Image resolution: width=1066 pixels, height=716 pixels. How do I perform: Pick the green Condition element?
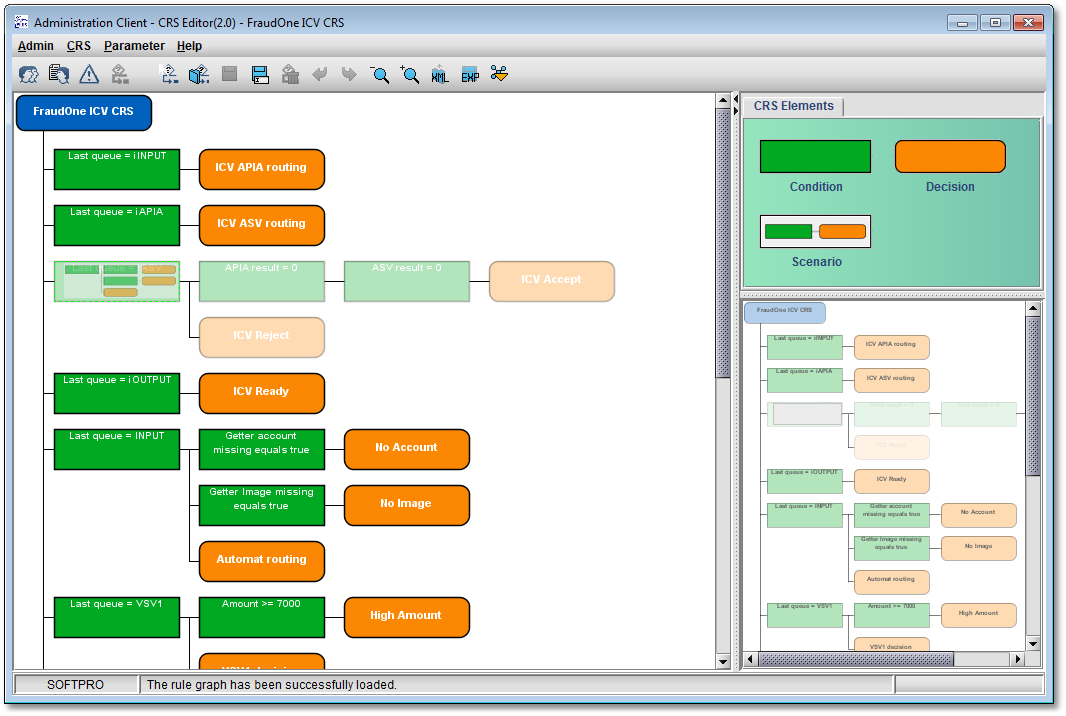click(815, 157)
